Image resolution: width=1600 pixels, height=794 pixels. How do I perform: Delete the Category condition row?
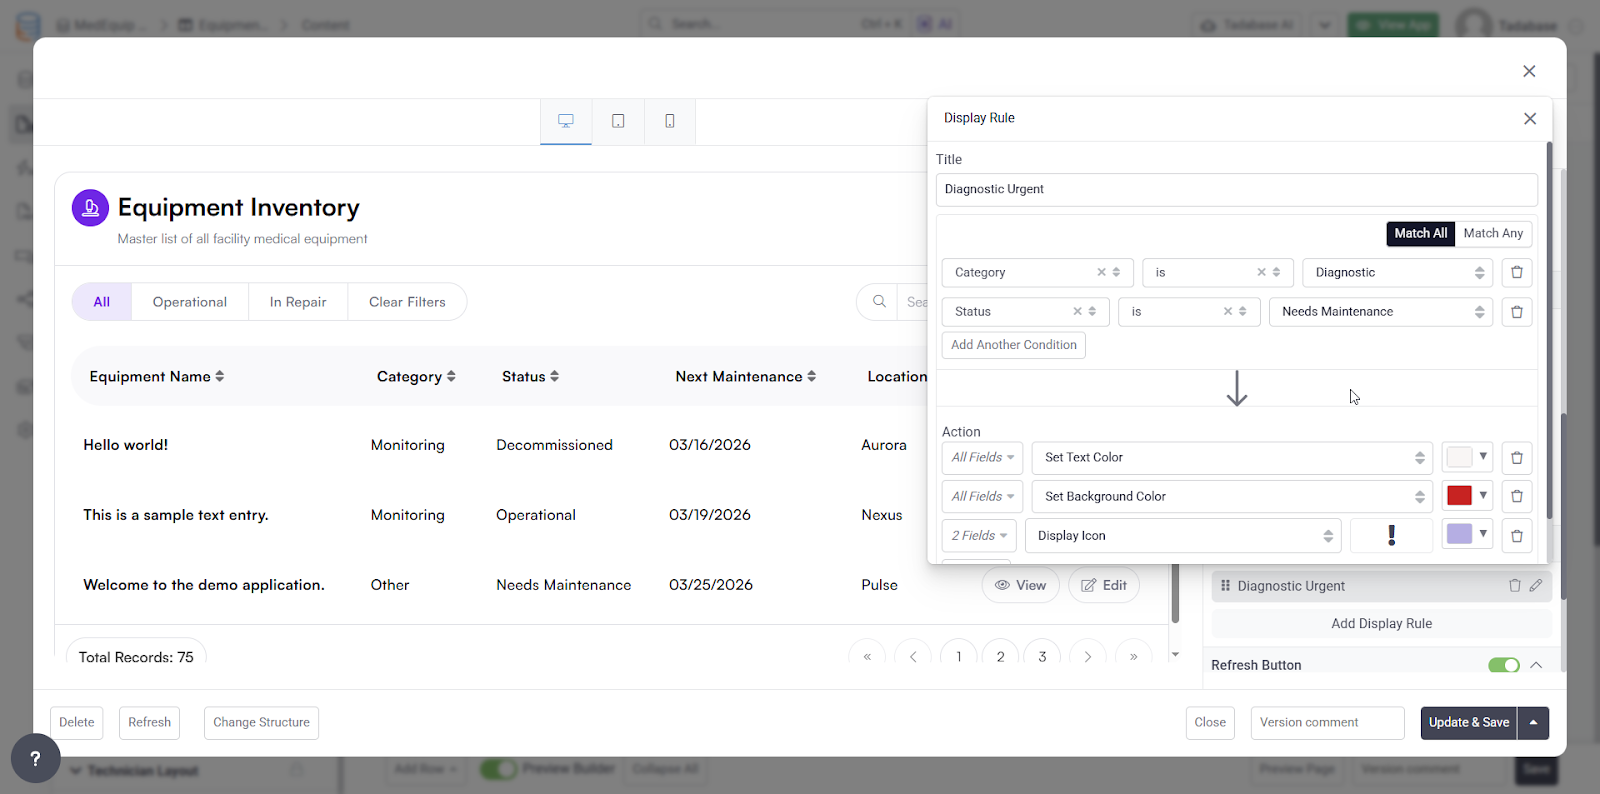1516,272
